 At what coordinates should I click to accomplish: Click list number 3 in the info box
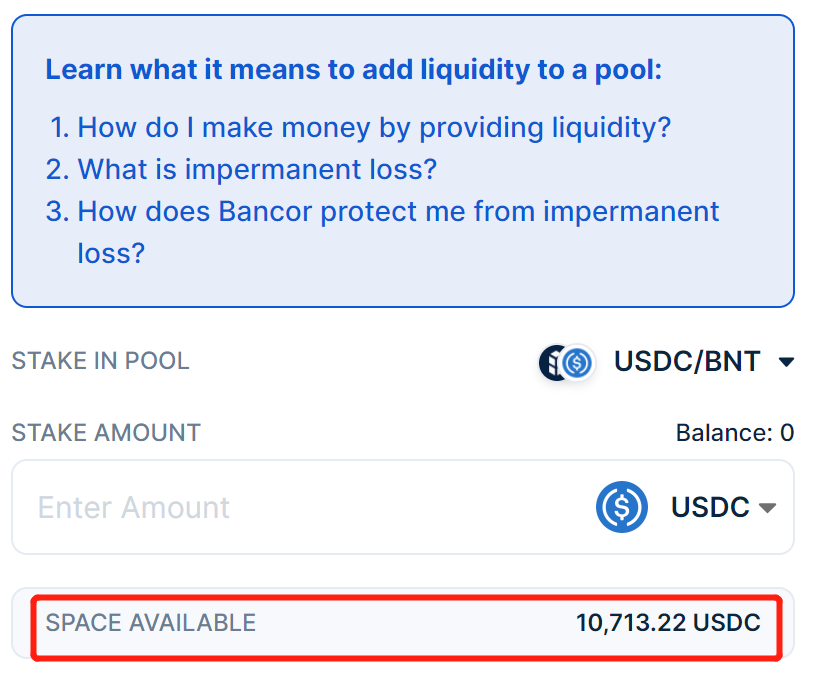(57, 212)
